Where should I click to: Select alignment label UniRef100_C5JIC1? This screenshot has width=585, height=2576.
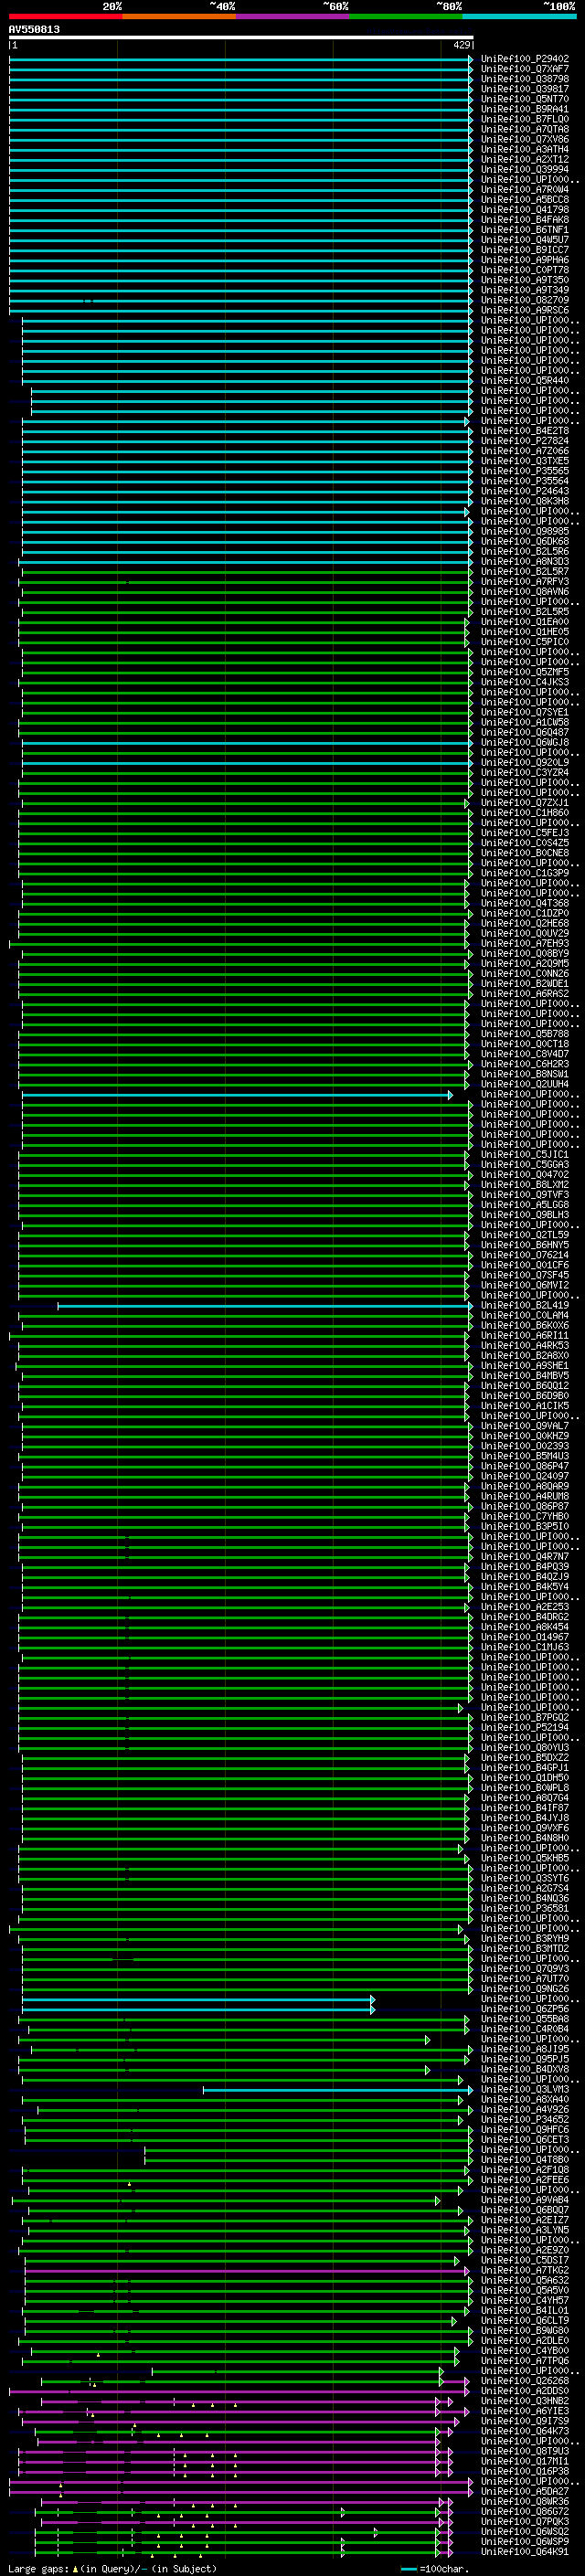[525, 1154]
